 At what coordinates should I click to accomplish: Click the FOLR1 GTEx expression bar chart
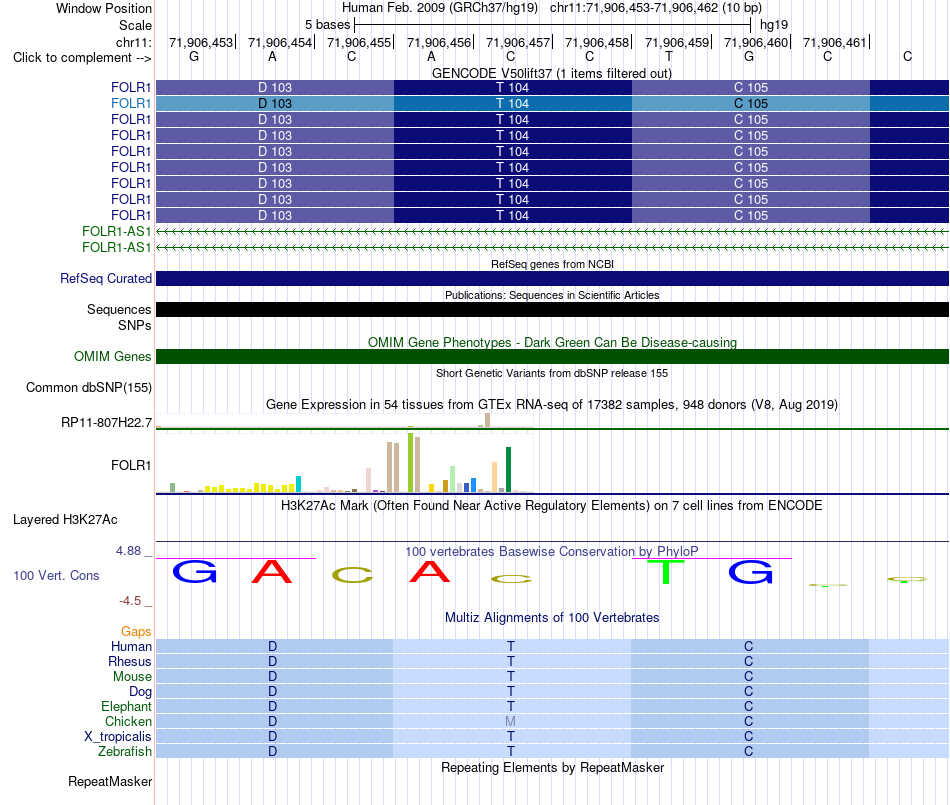pyautogui.click(x=344, y=463)
